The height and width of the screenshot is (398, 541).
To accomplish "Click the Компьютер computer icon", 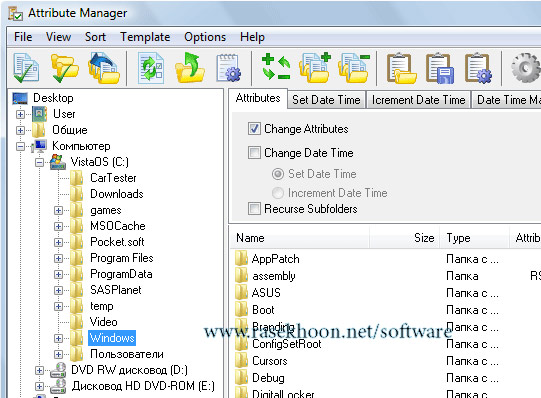I will point(39,146).
